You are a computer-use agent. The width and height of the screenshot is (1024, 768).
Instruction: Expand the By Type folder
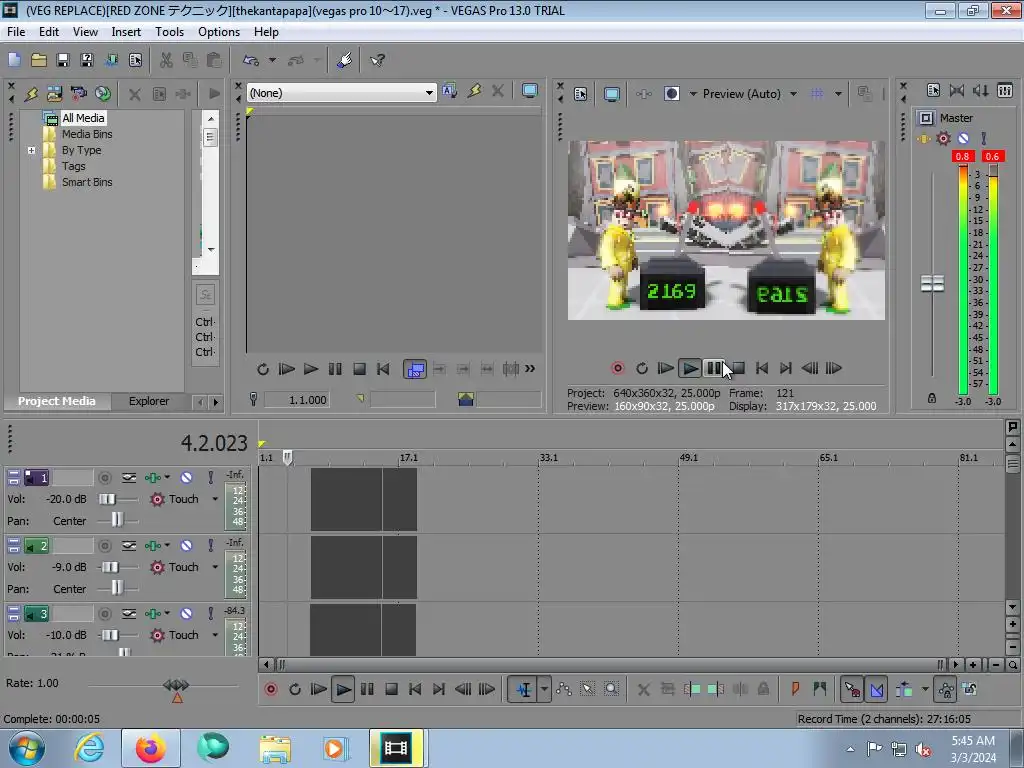[x=31, y=150]
